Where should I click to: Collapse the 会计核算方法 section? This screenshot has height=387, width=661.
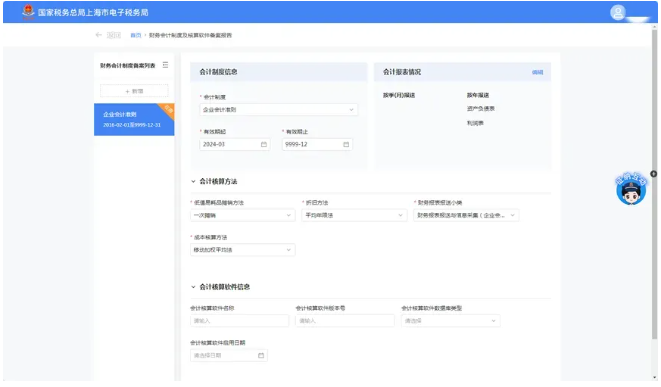click(x=193, y=181)
